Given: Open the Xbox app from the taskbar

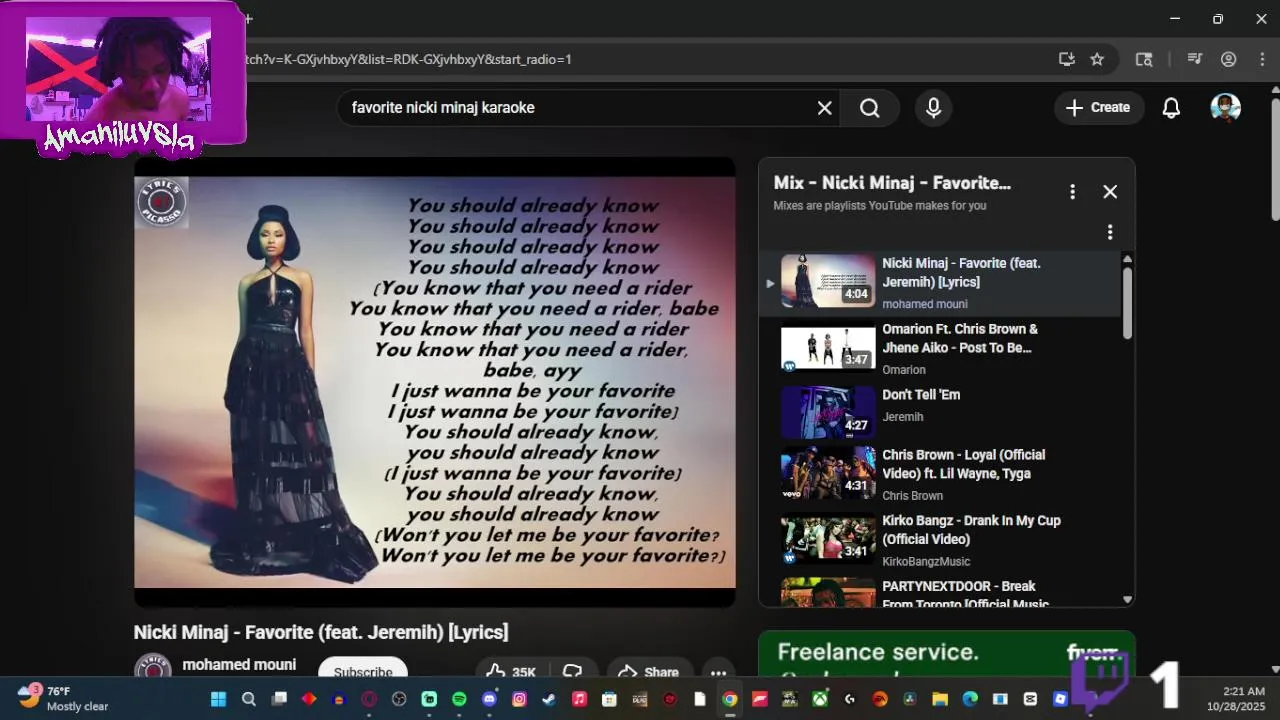Looking at the screenshot, I should [x=821, y=699].
